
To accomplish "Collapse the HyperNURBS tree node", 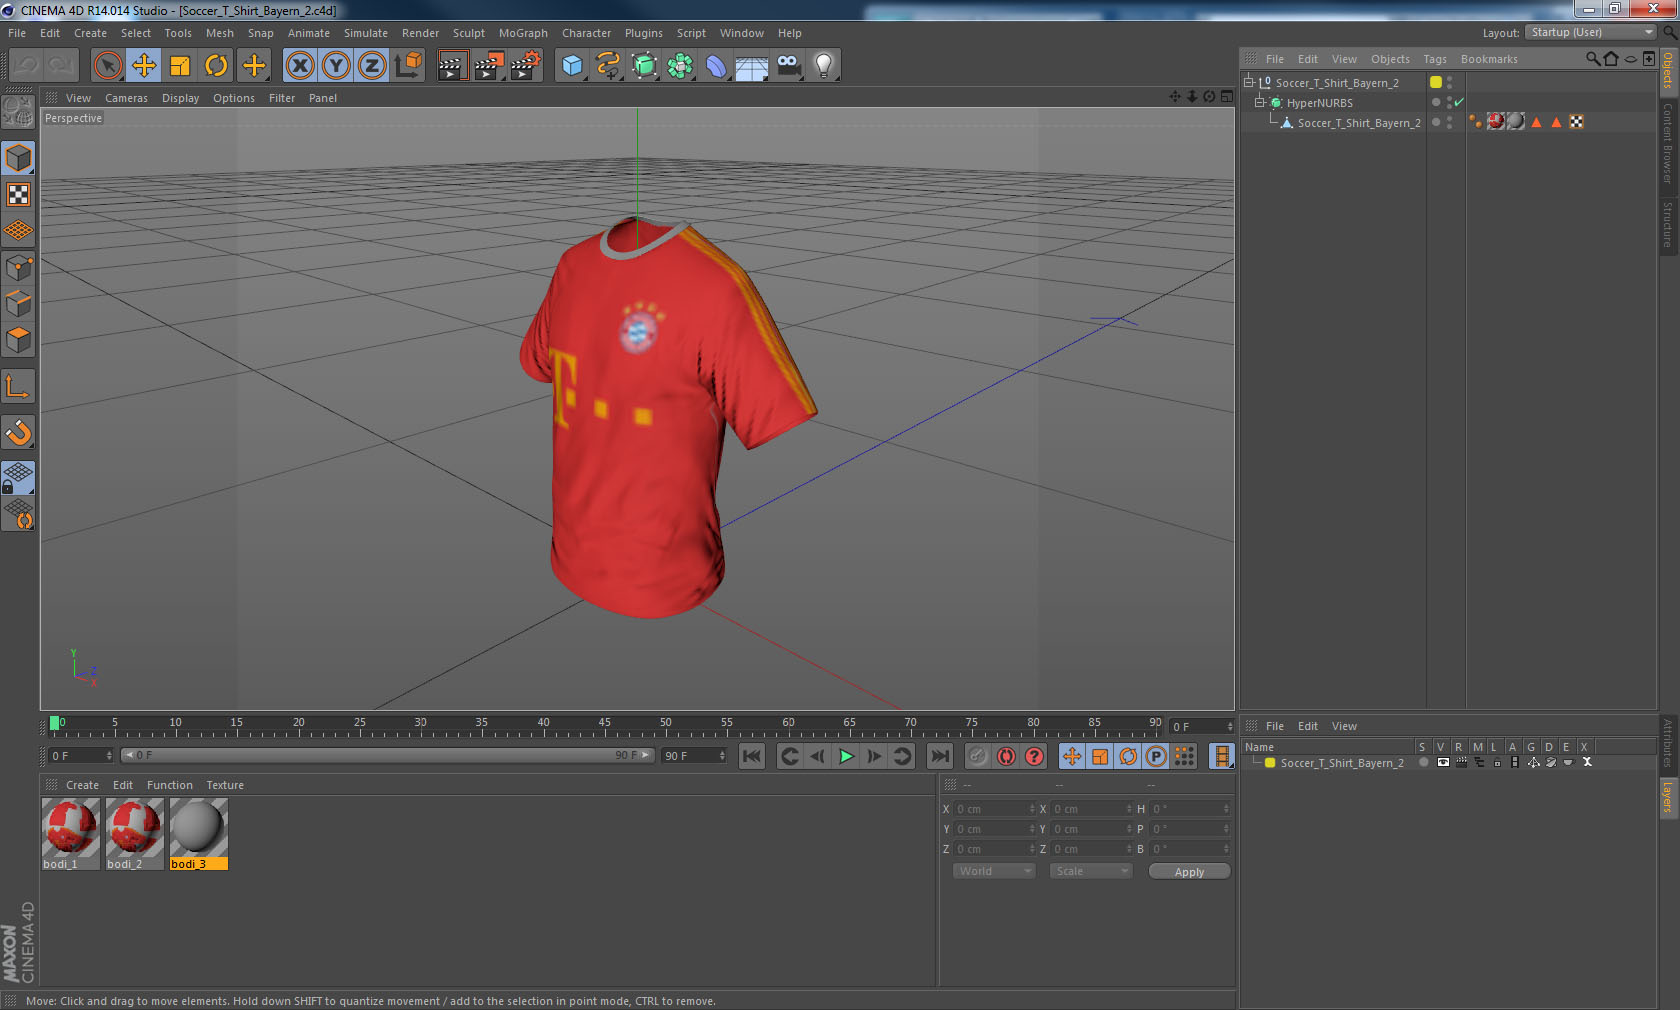I will (1260, 103).
